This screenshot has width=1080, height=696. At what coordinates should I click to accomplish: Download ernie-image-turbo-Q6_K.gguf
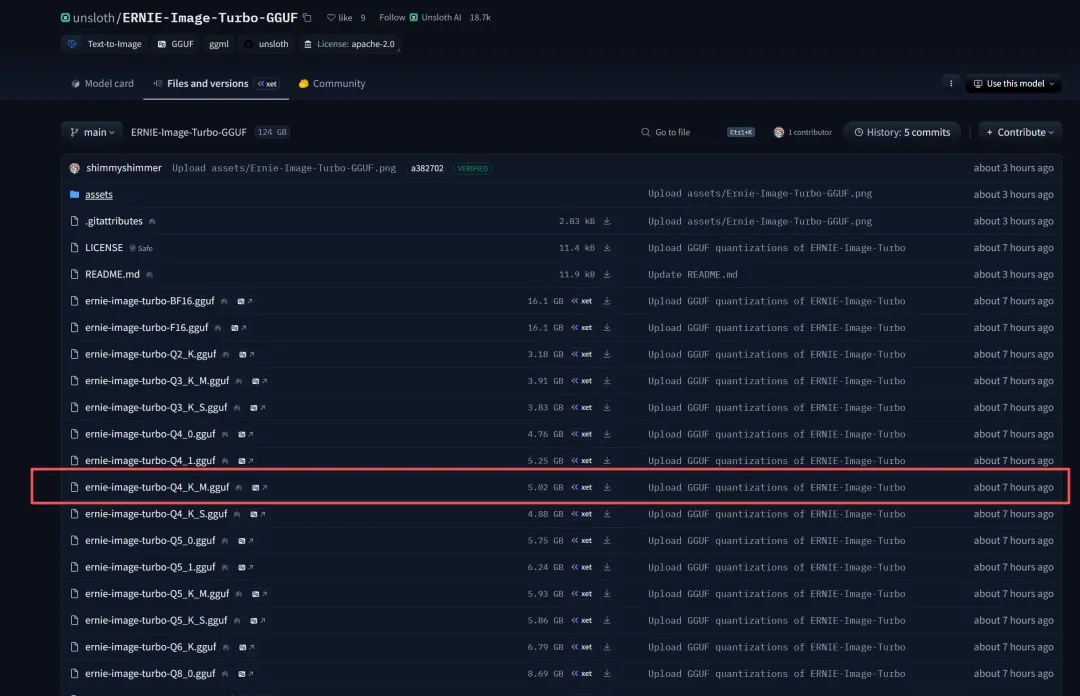[607, 647]
